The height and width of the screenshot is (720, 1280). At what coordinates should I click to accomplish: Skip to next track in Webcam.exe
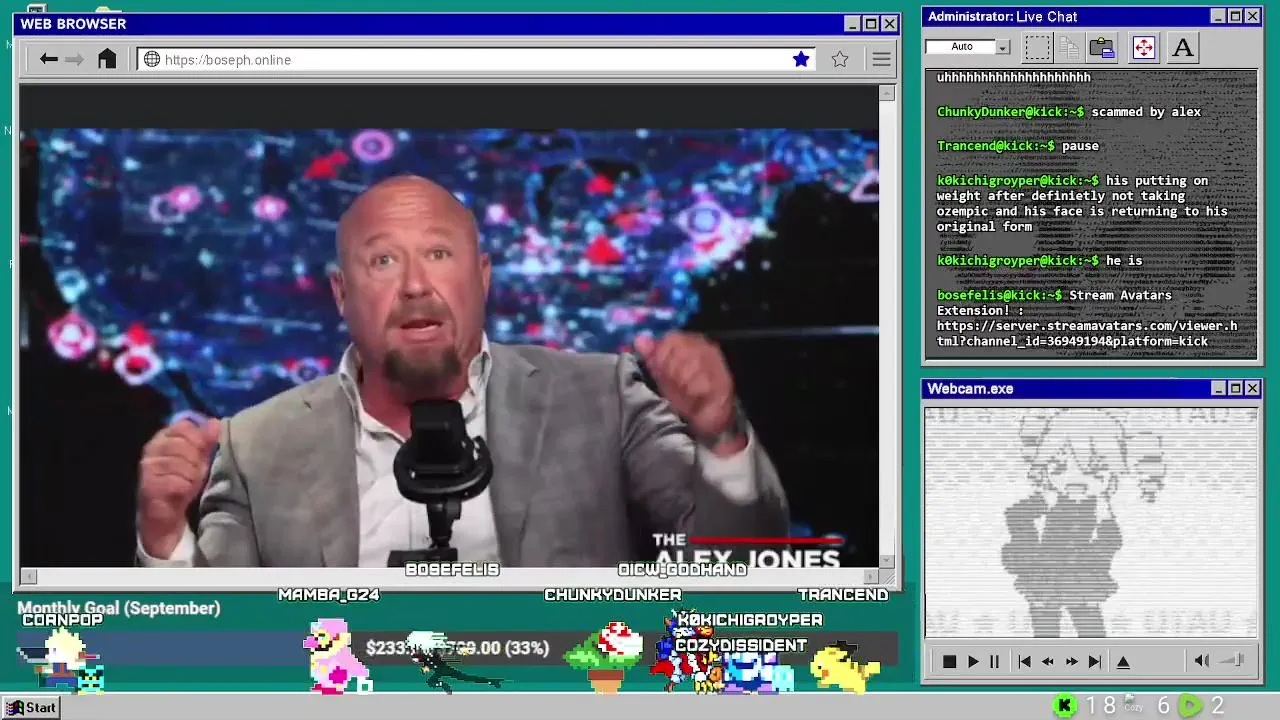coord(1094,662)
